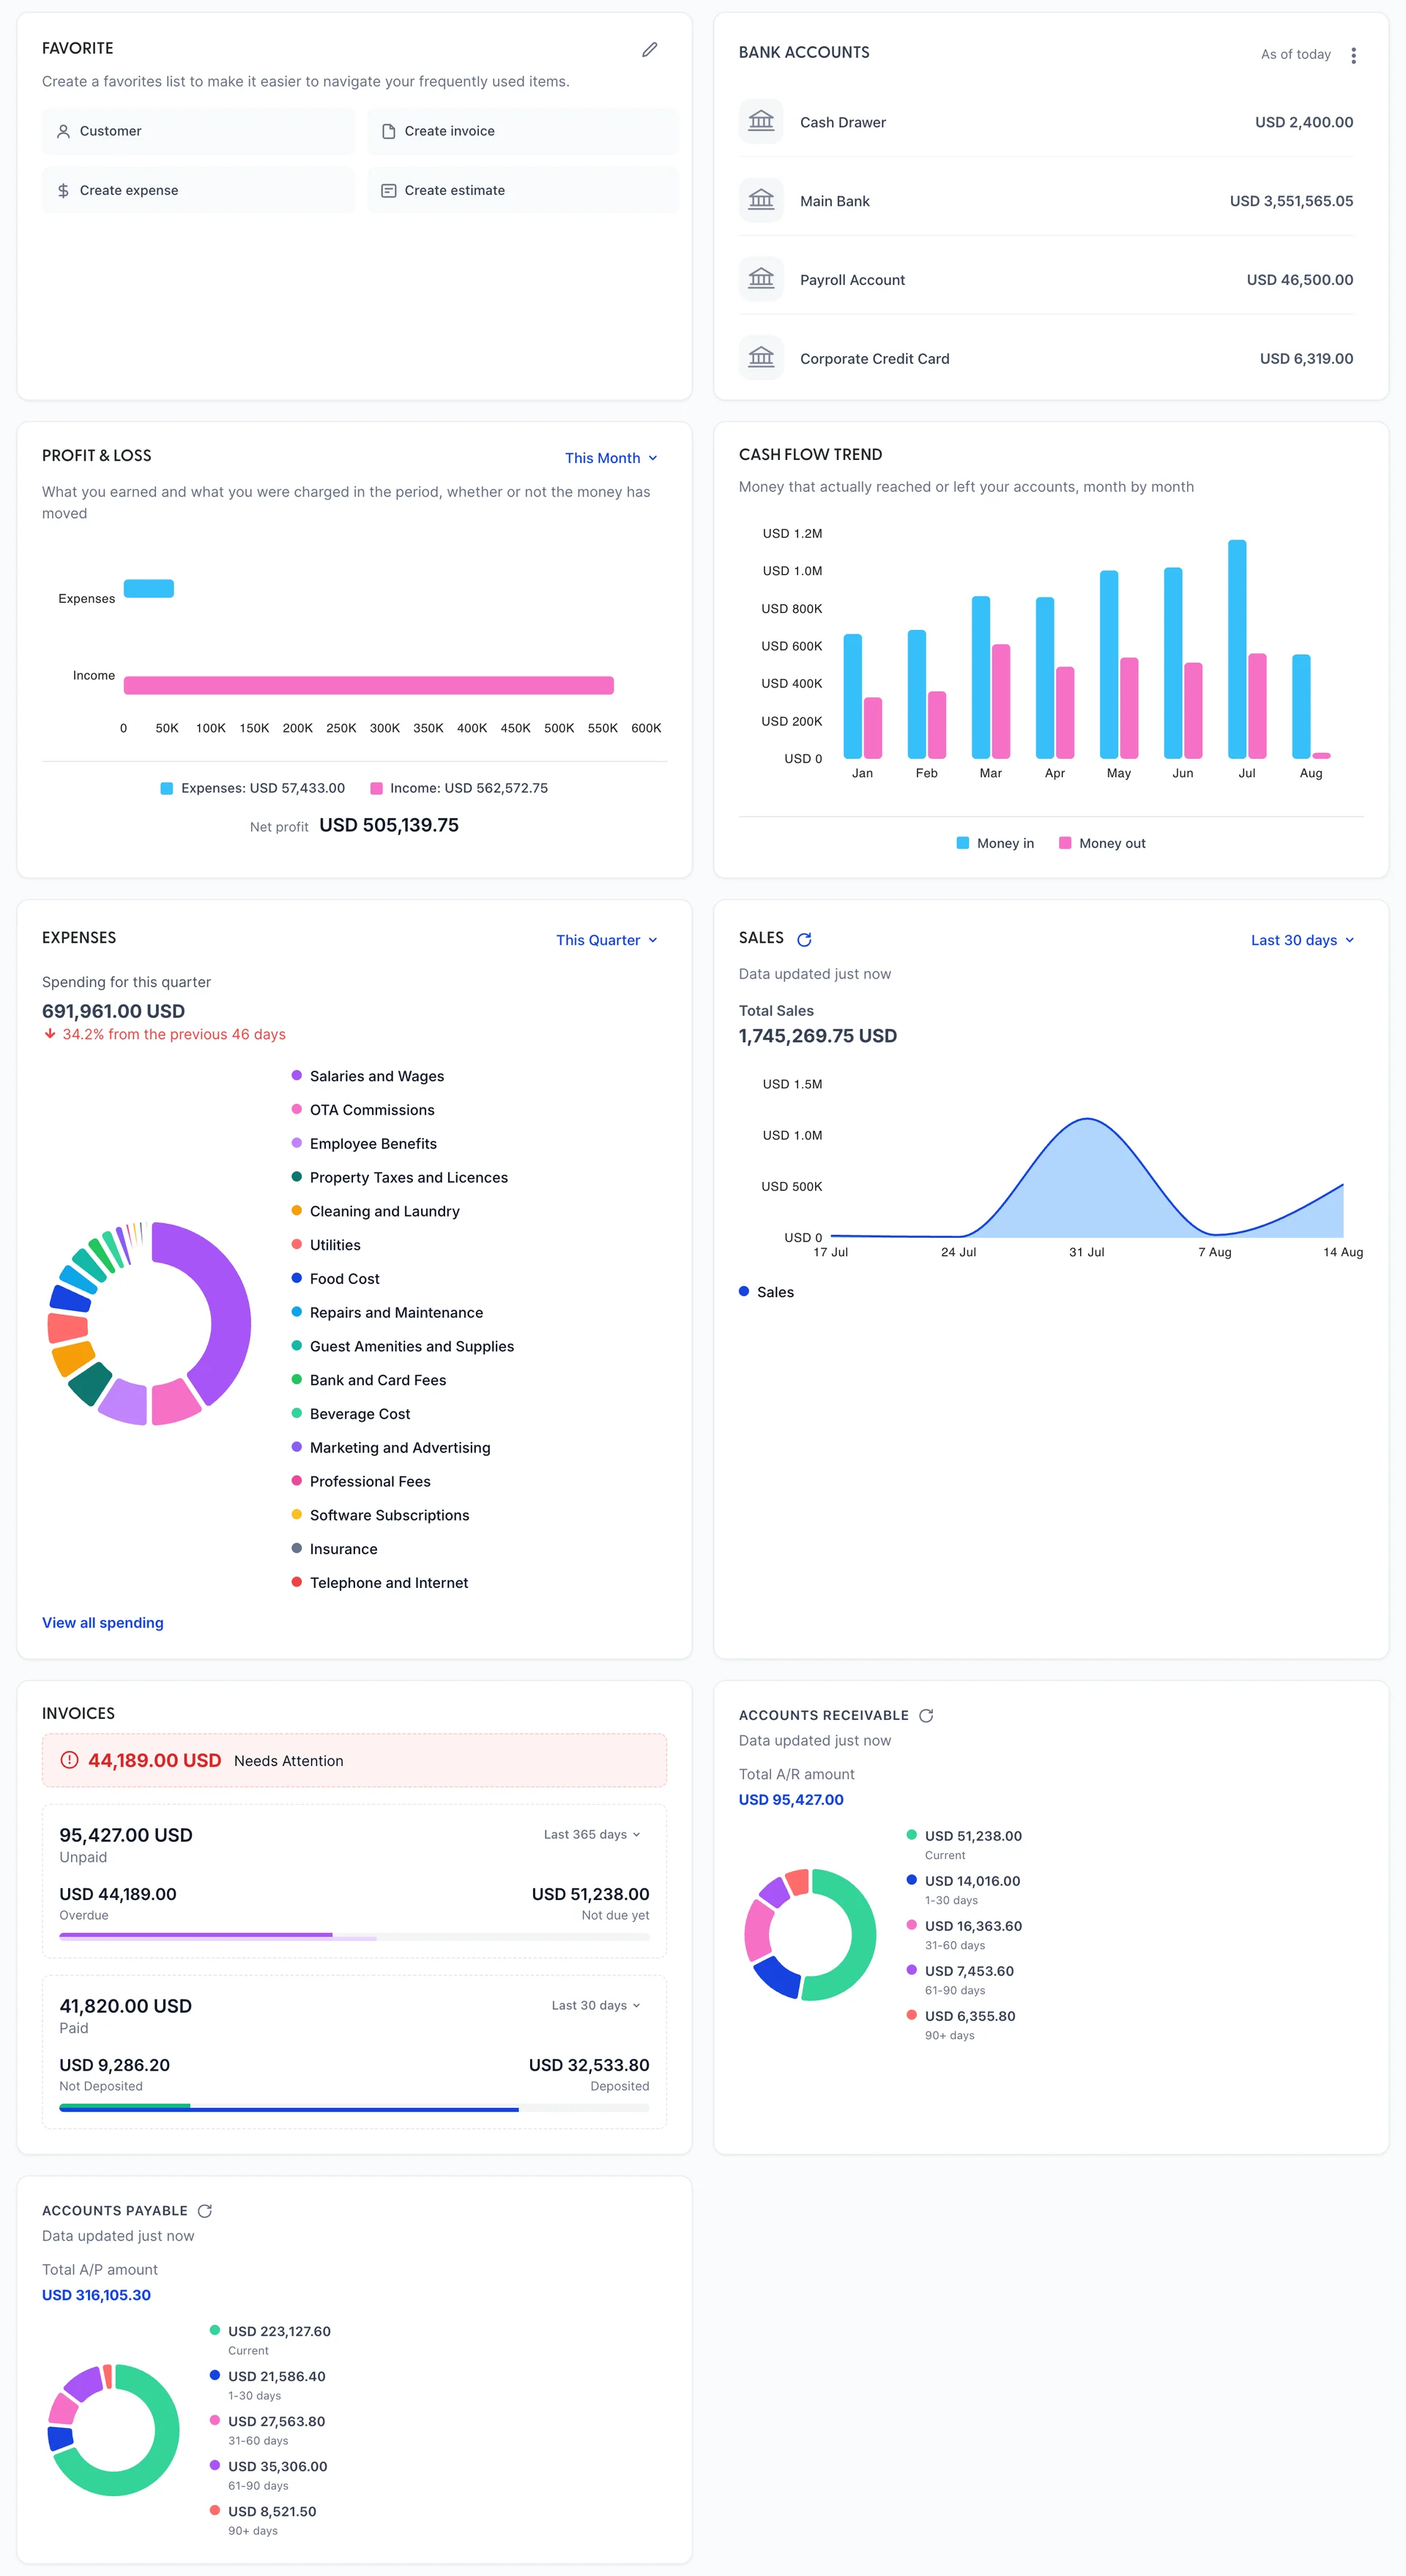Toggle Repairs and Maintenance legend entry
Screen dimensions: 1406x2576
click(x=387, y=1313)
